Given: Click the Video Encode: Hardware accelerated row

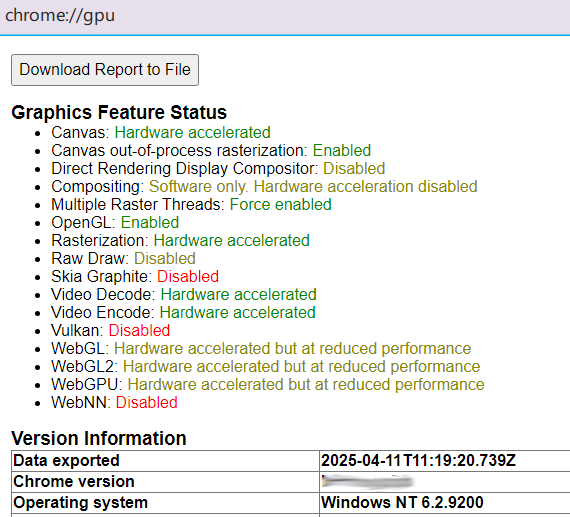Looking at the screenshot, I should [x=183, y=312].
